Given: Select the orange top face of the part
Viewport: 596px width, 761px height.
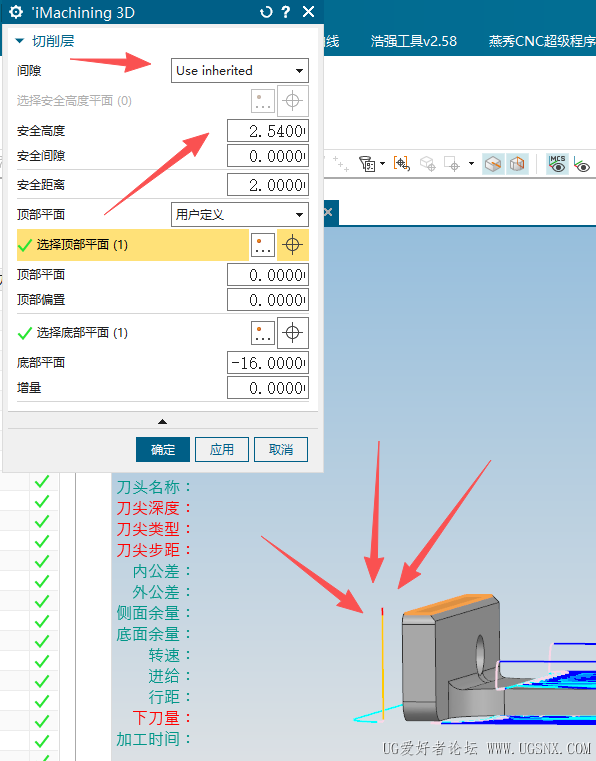Looking at the screenshot, I should [449, 604].
